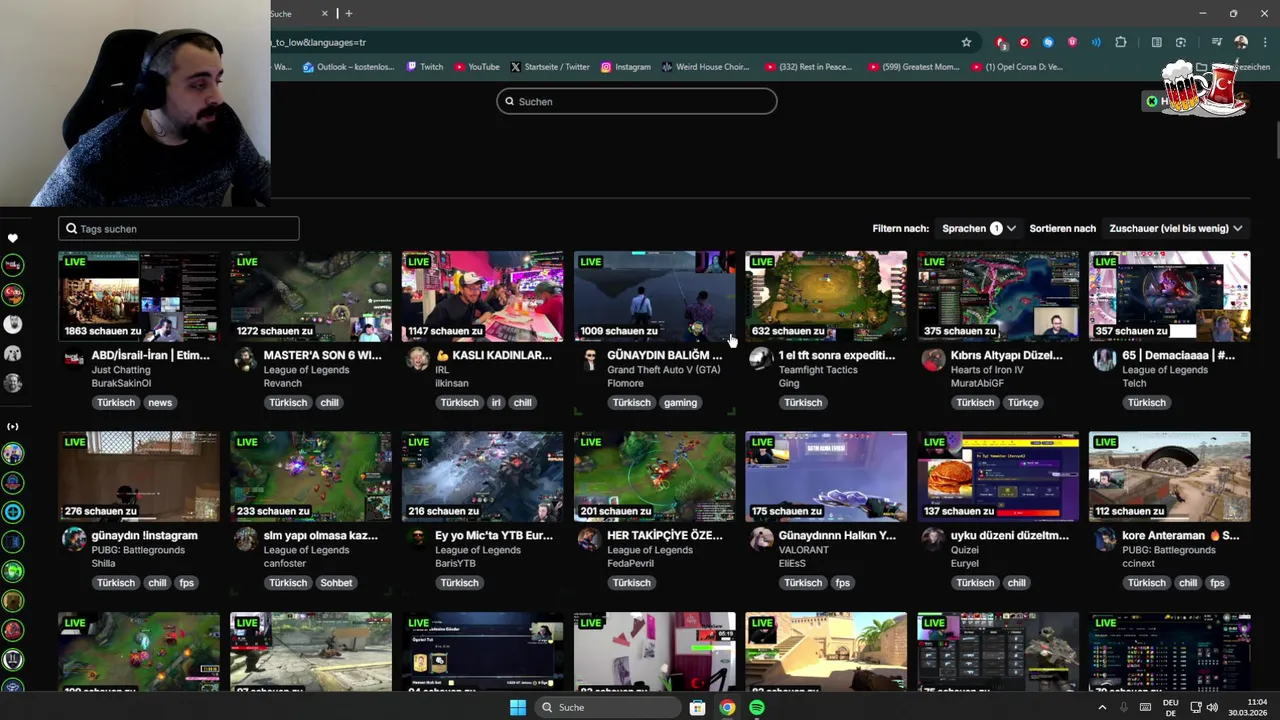Open the HER TAKİPÇİYE ÖZE... stream title
The width and height of the screenshot is (1280, 720).
pyautogui.click(x=664, y=536)
